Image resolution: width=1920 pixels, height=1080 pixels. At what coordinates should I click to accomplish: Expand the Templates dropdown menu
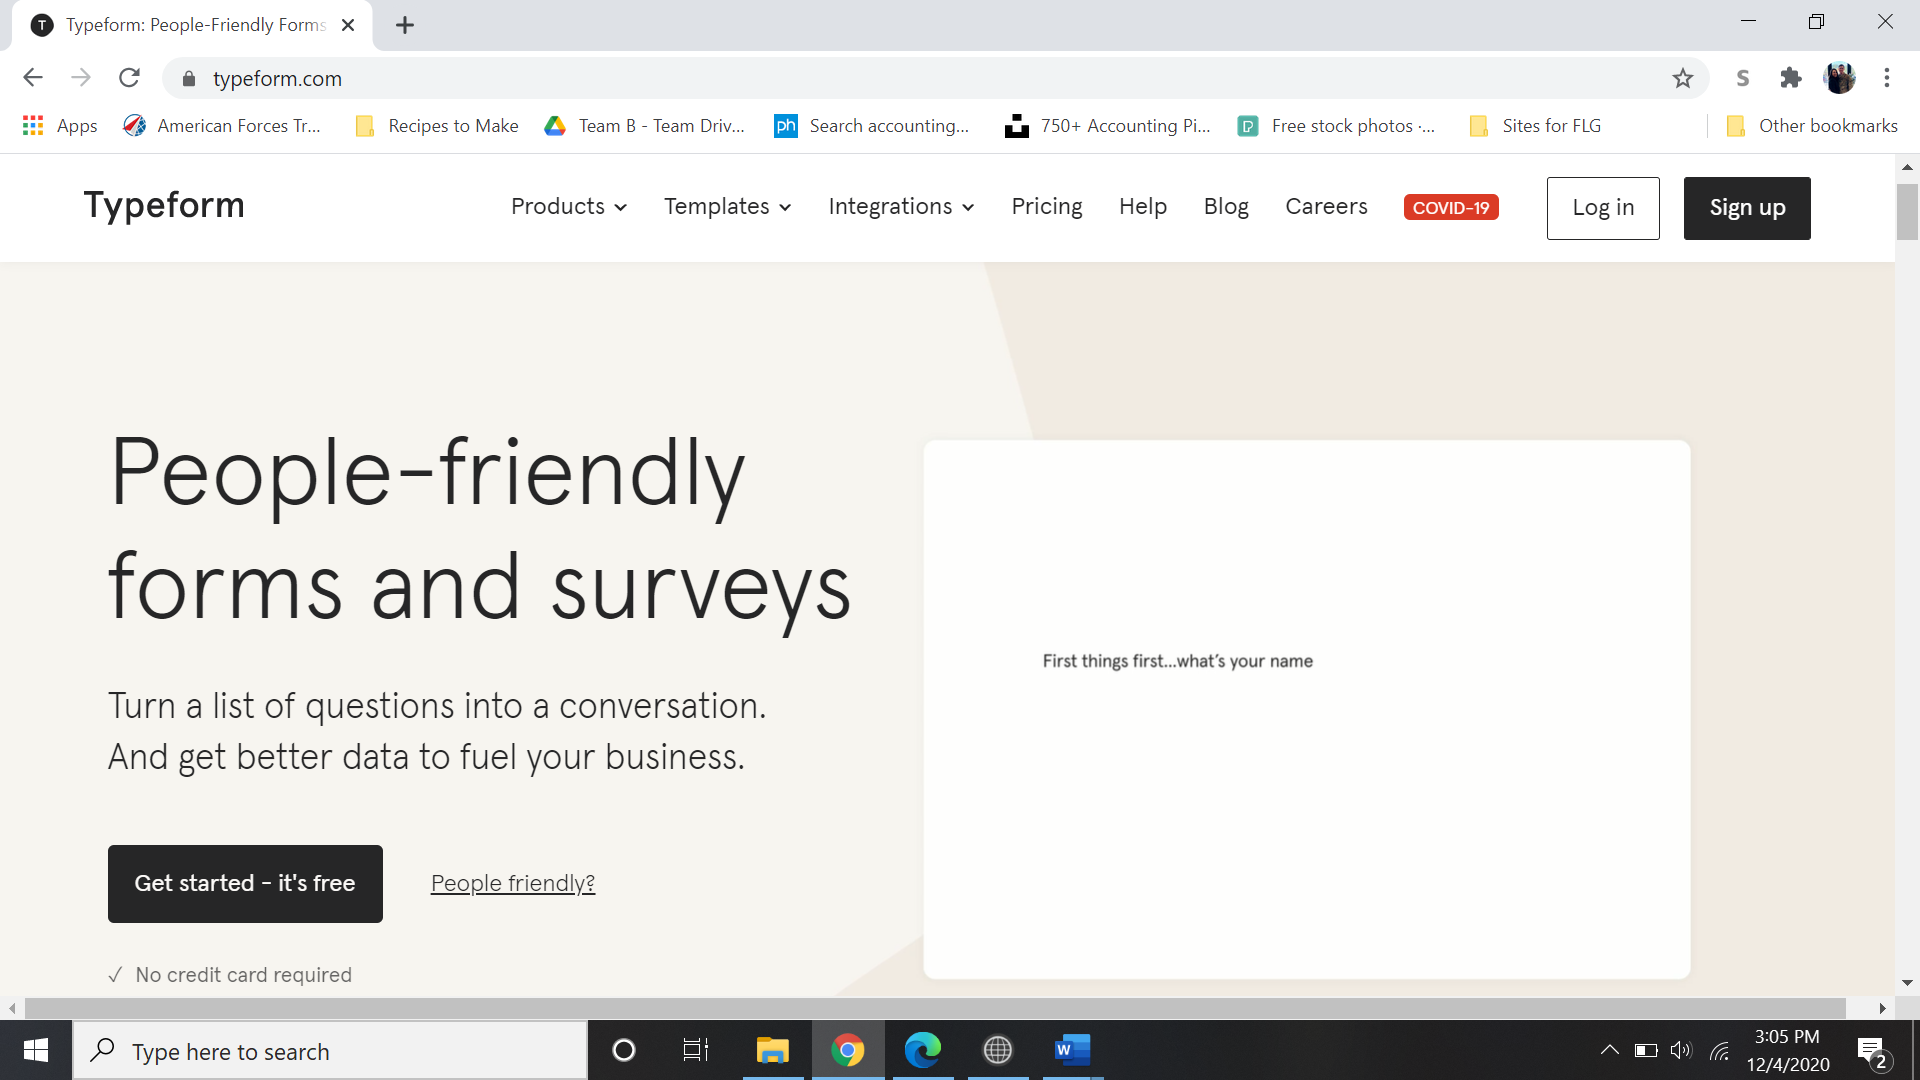727,207
